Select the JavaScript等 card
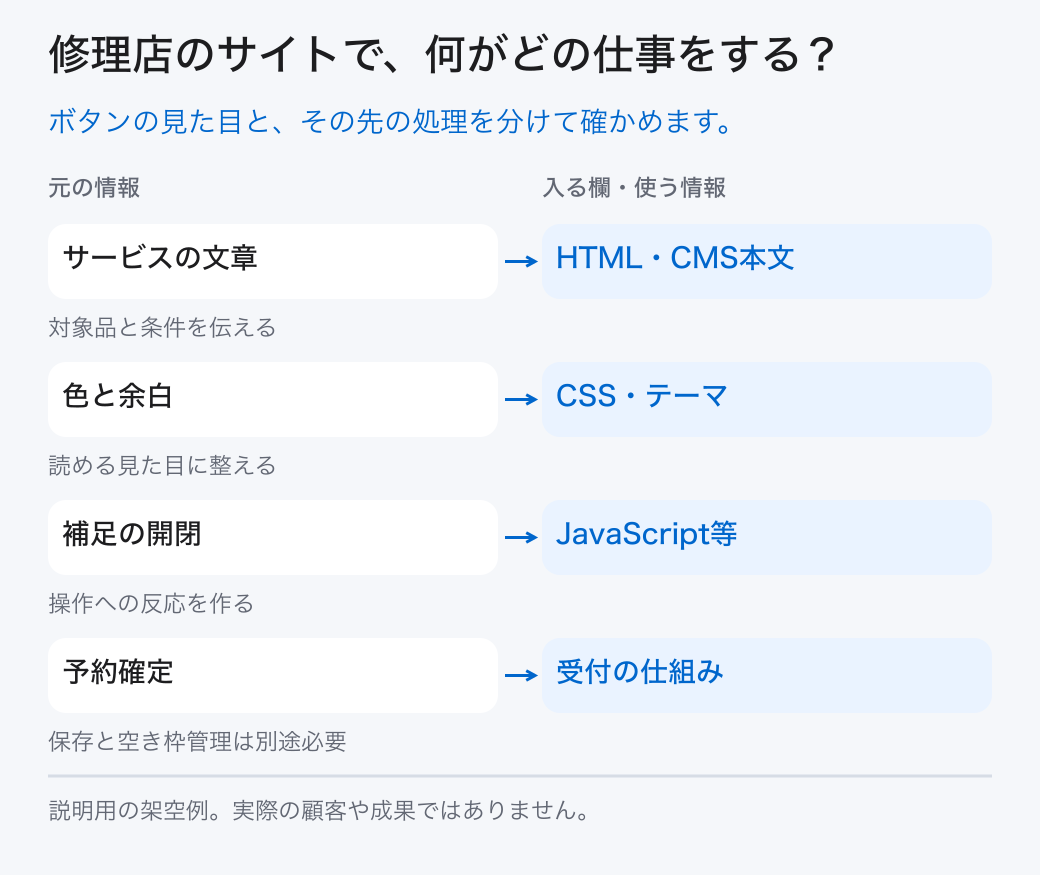The image size is (1040, 875). coord(767,537)
